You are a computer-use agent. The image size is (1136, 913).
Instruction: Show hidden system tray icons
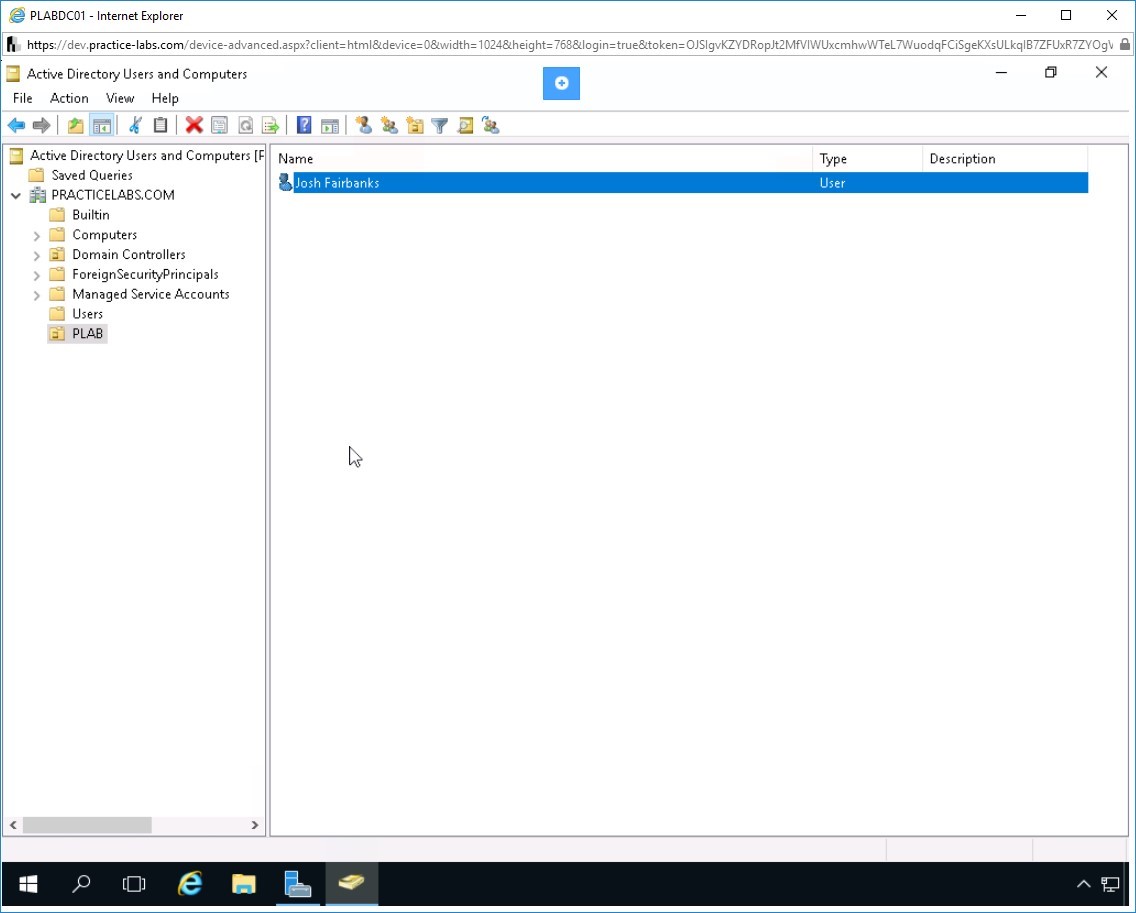(x=1083, y=884)
